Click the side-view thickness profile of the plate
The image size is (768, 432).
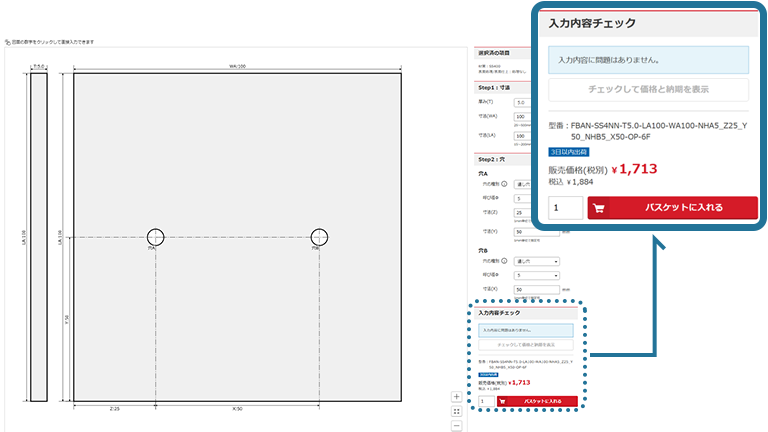pyautogui.click(x=39, y=237)
